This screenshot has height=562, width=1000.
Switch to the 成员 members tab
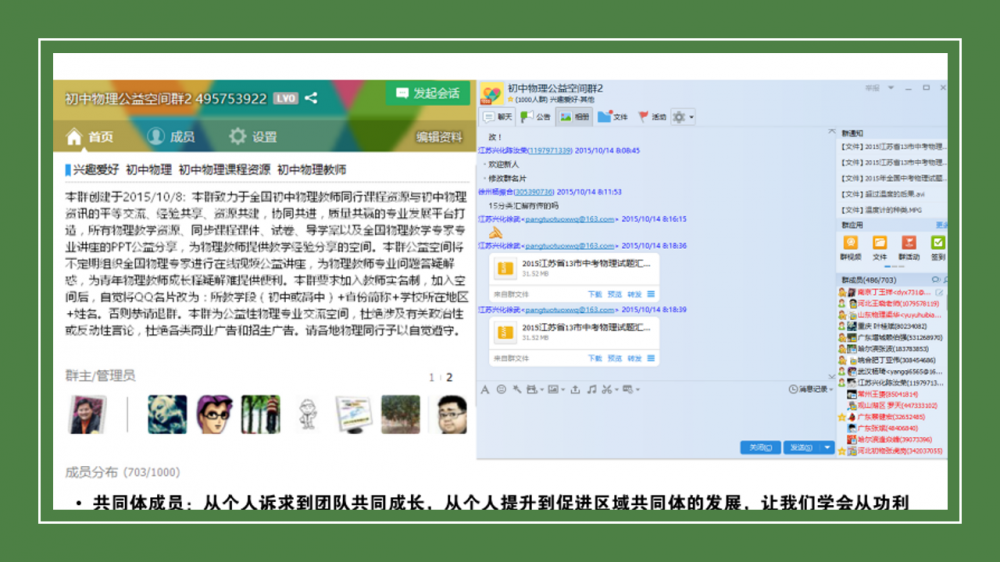pos(170,137)
